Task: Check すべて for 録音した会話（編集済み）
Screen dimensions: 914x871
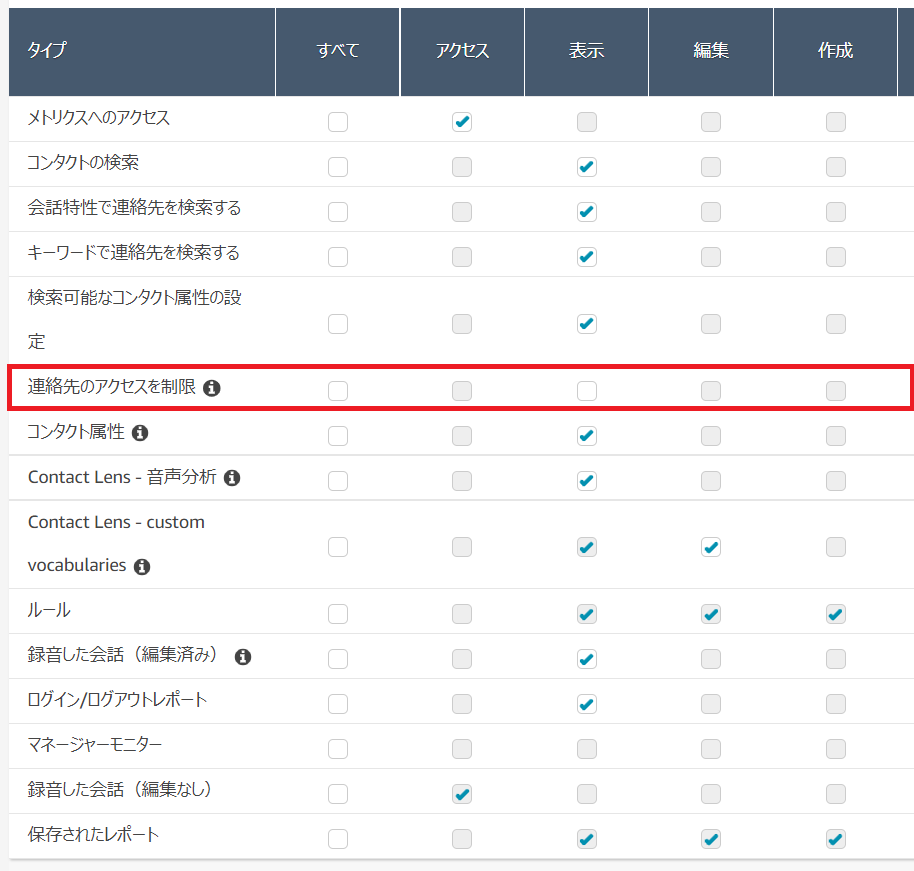Action: [338, 659]
